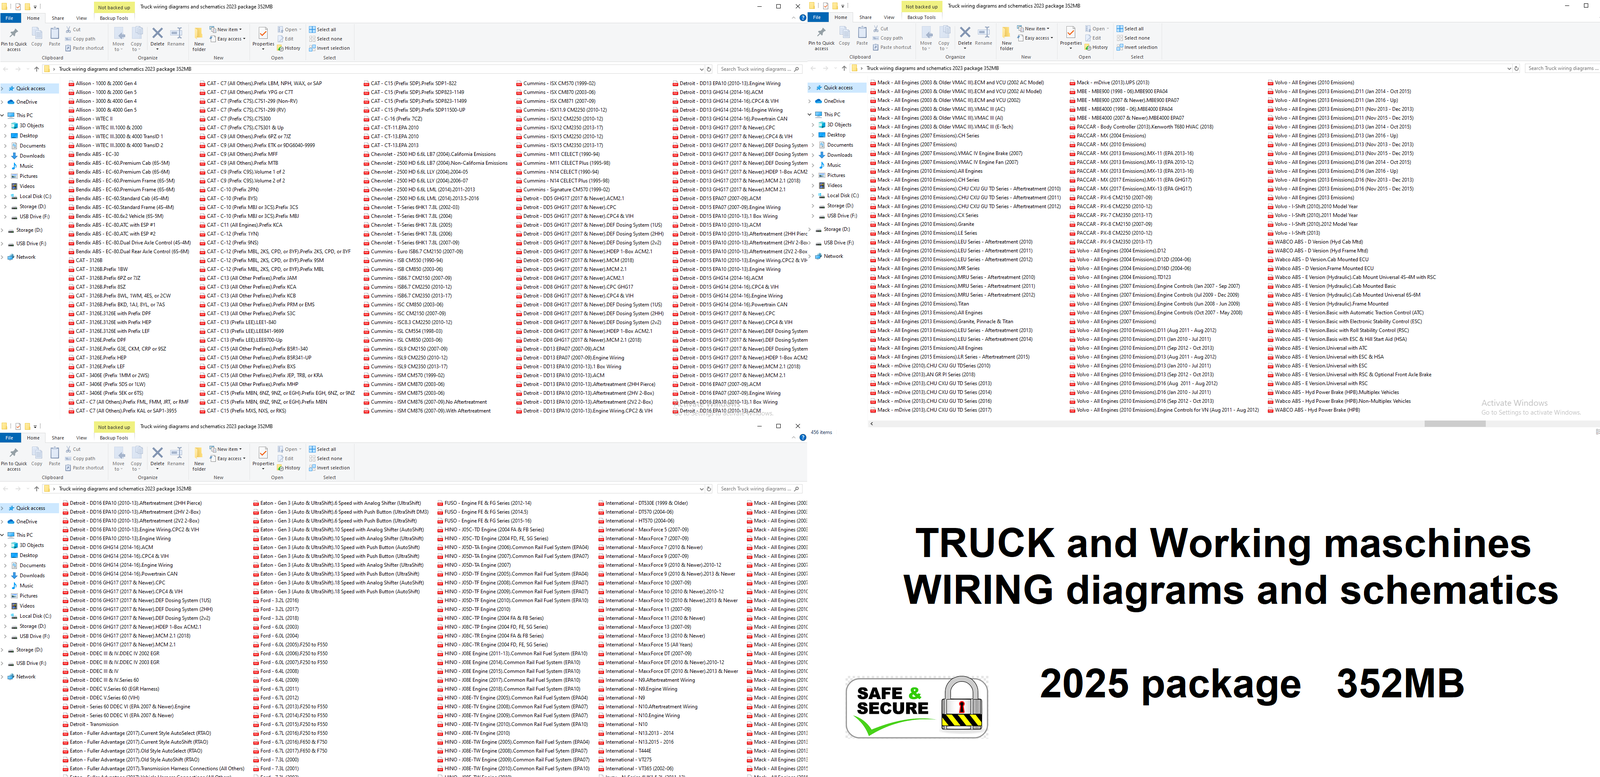This screenshot has width=1600, height=777.
Task: Select Local Disk (C:) in top-left window
Action: [x=30, y=196]
